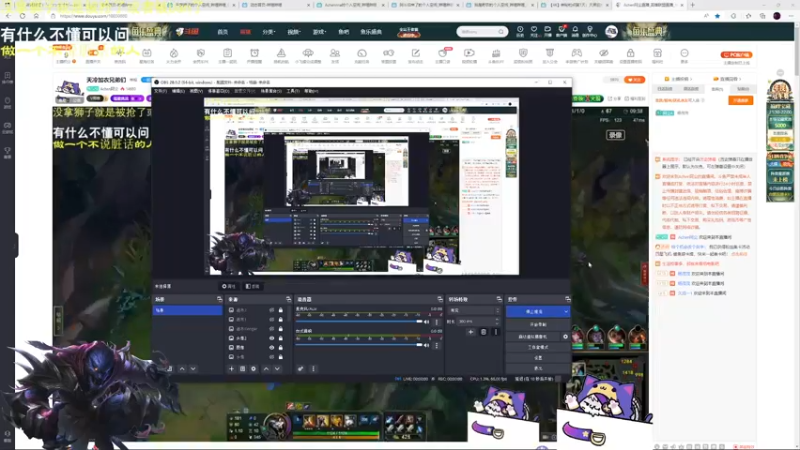
Task: Add a source with plus icon
Action: (x=231, y=368)
